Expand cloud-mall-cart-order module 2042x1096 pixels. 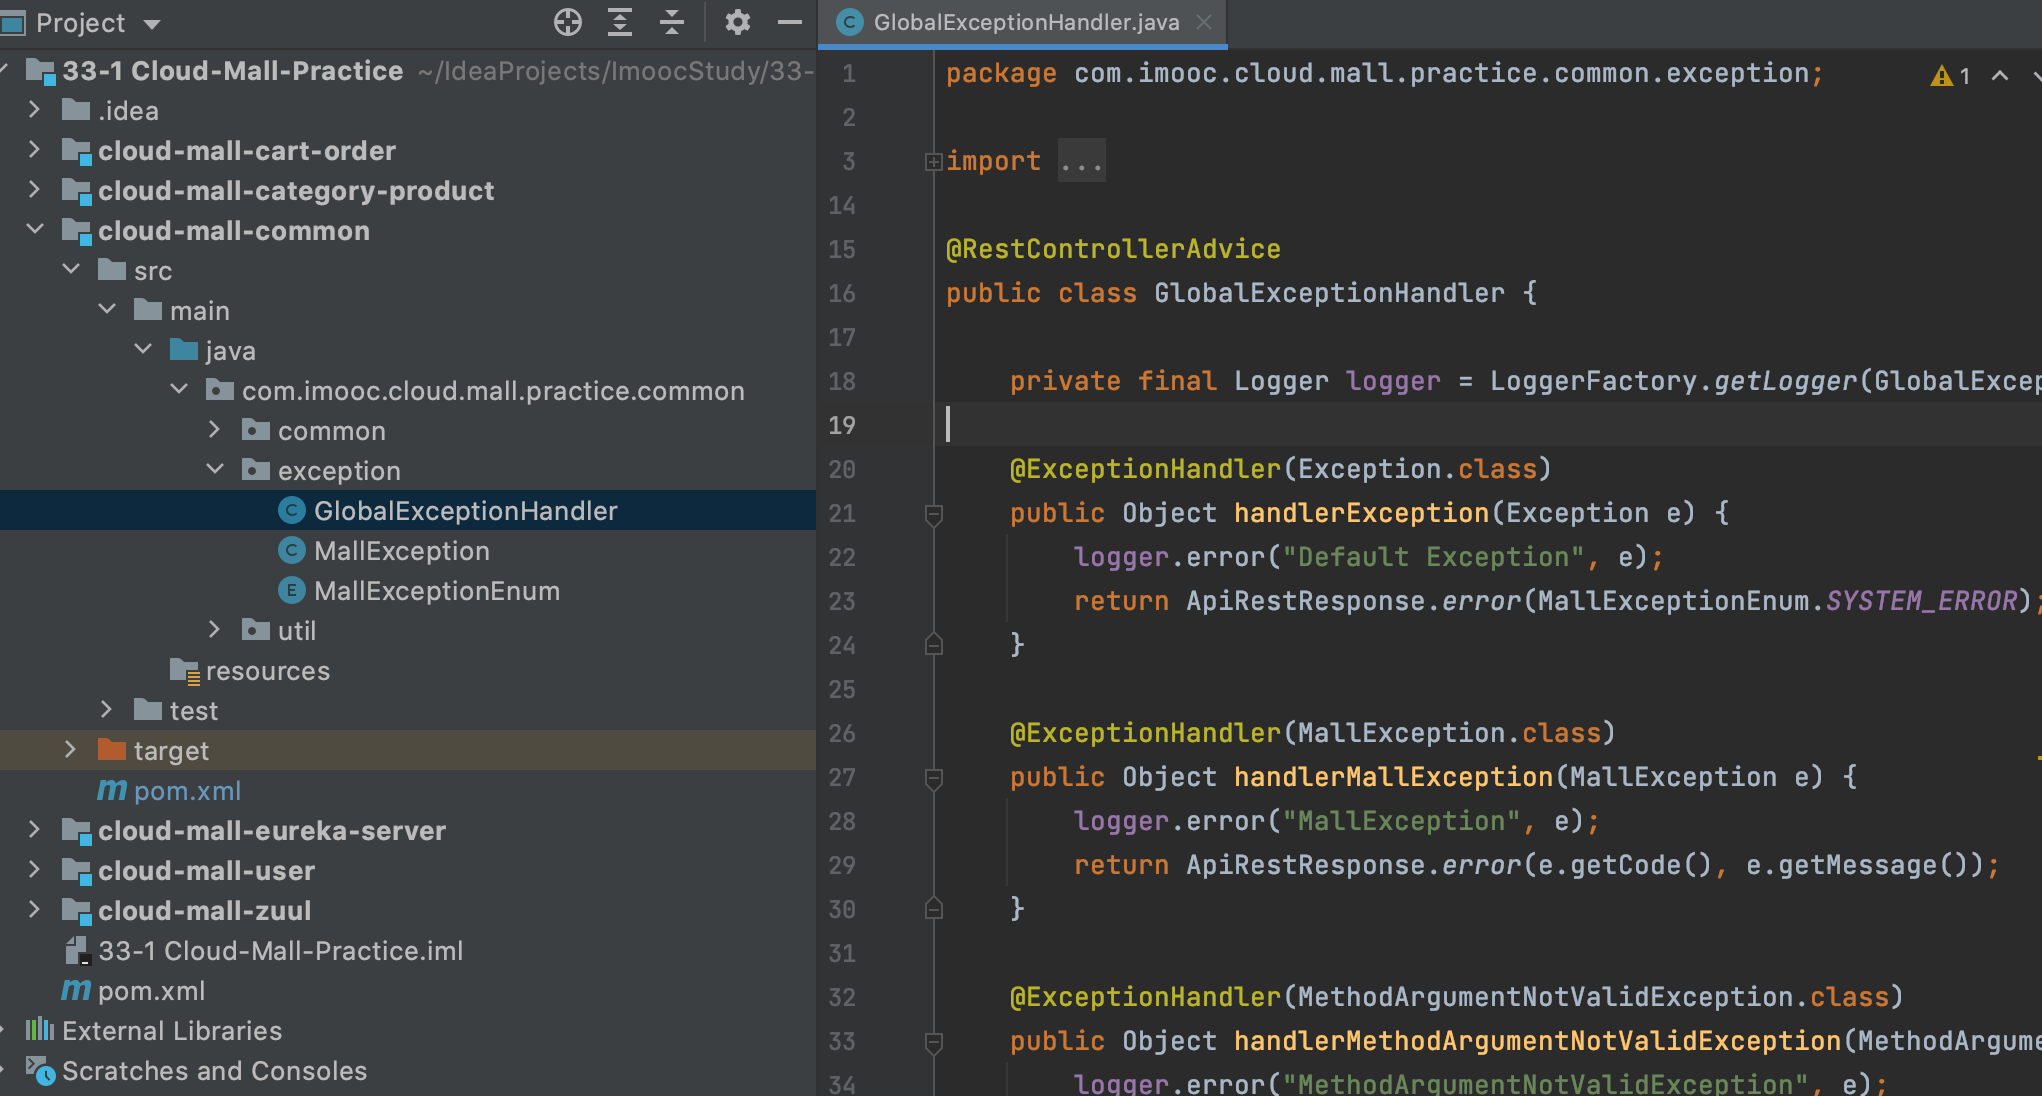click(x=34, y=150)
